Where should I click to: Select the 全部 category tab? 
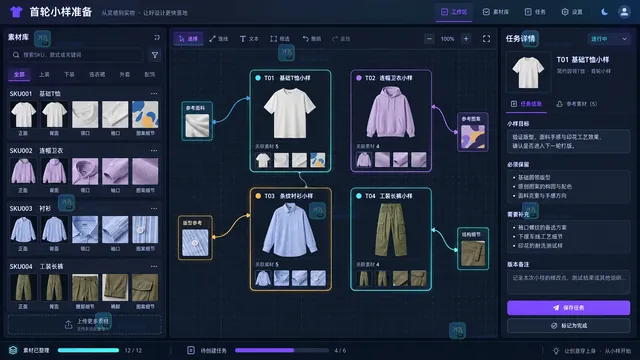click(19, 74)
